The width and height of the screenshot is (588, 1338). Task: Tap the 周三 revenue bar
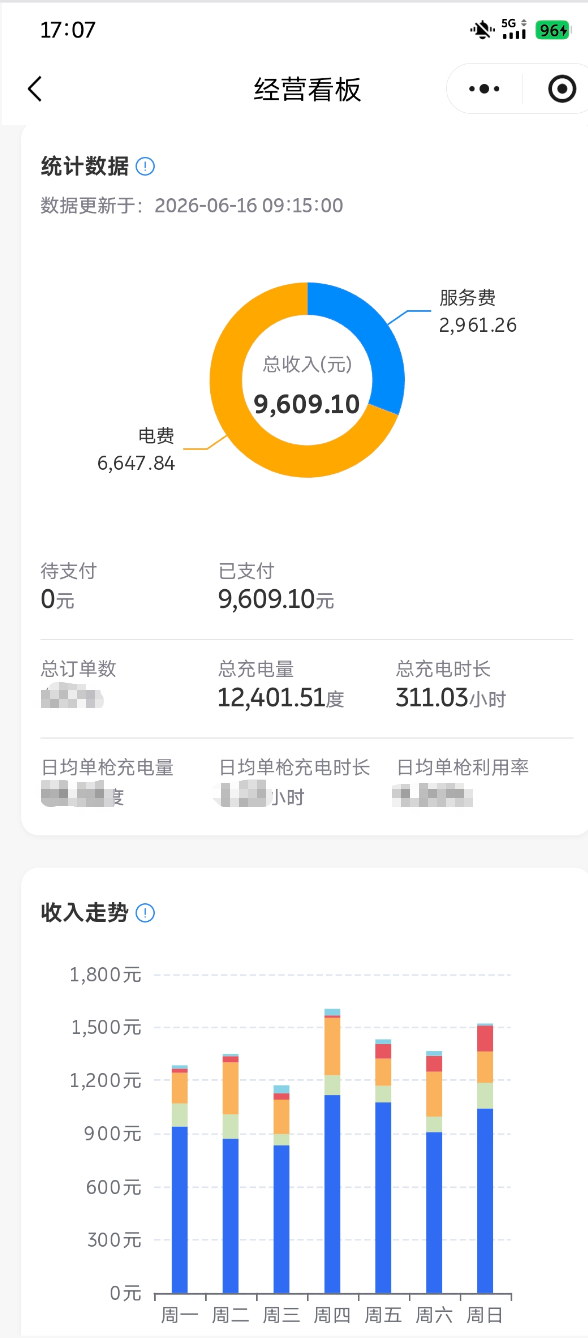(x=281, y=1189)
